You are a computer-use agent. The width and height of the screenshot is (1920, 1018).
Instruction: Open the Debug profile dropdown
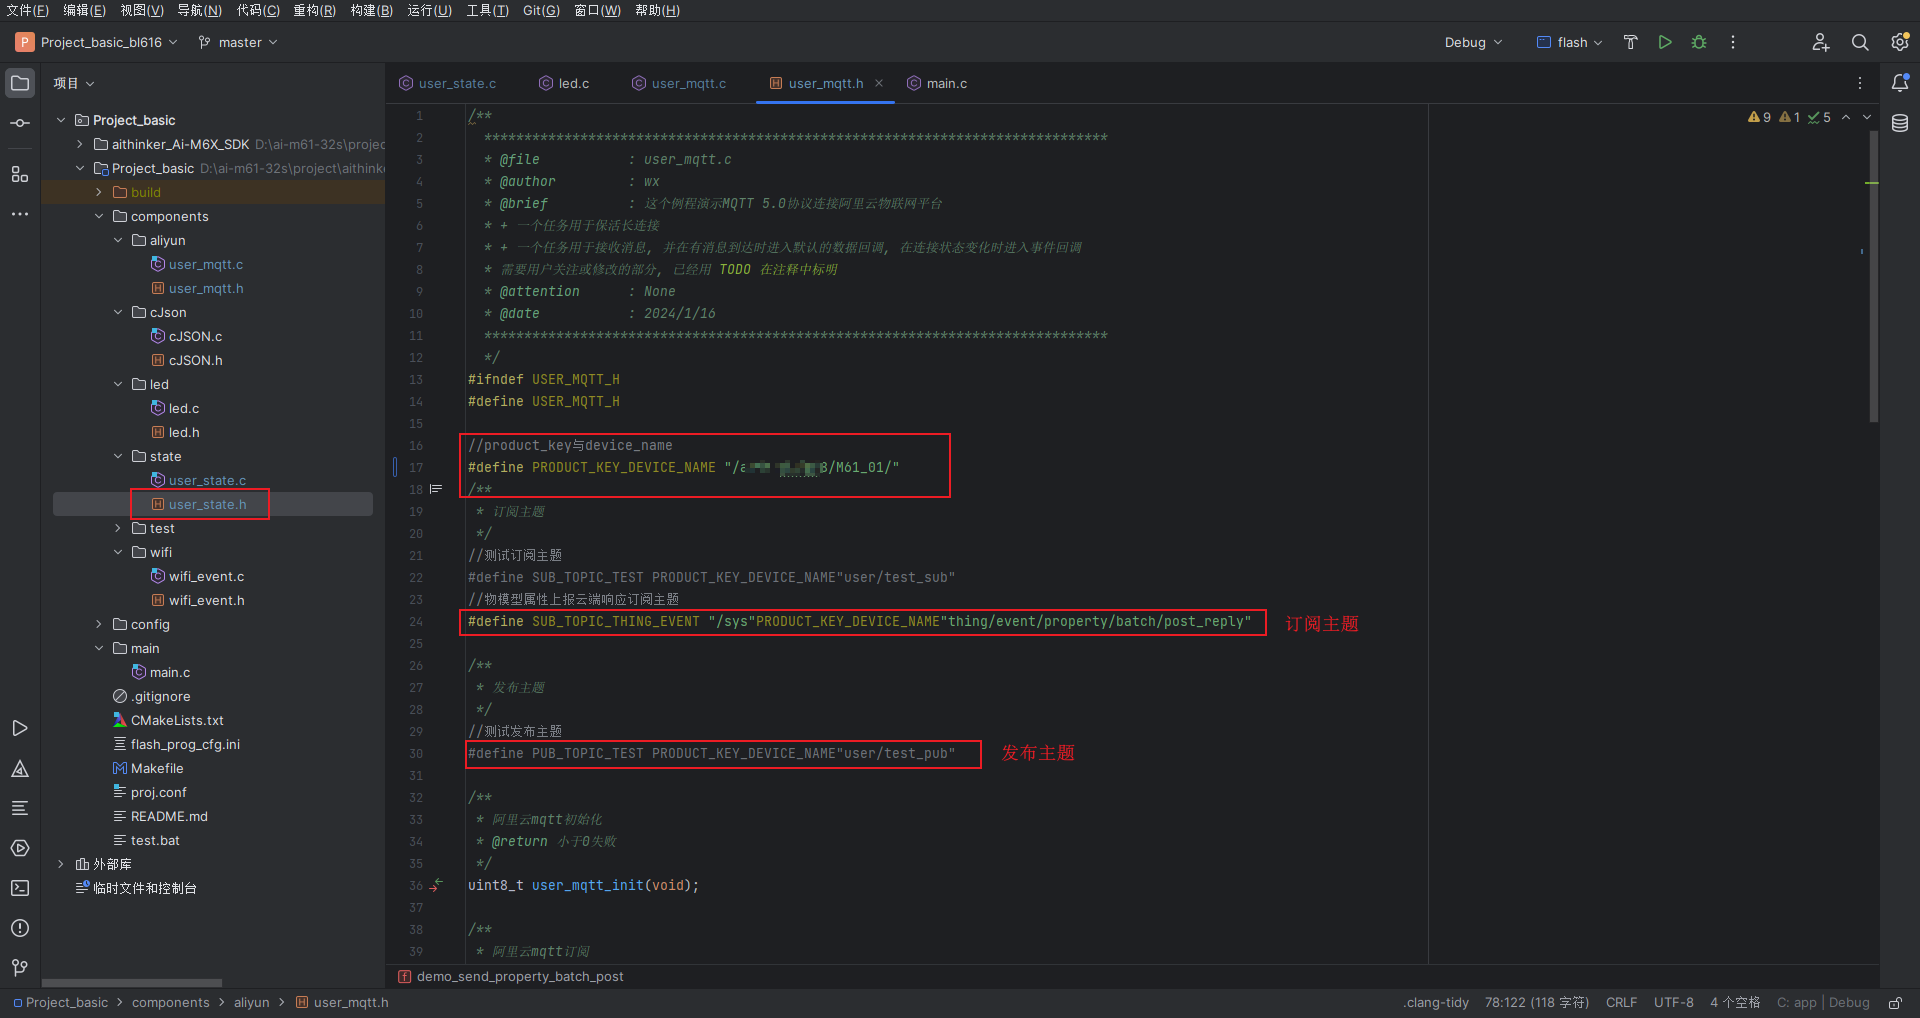pos(1473,42)
